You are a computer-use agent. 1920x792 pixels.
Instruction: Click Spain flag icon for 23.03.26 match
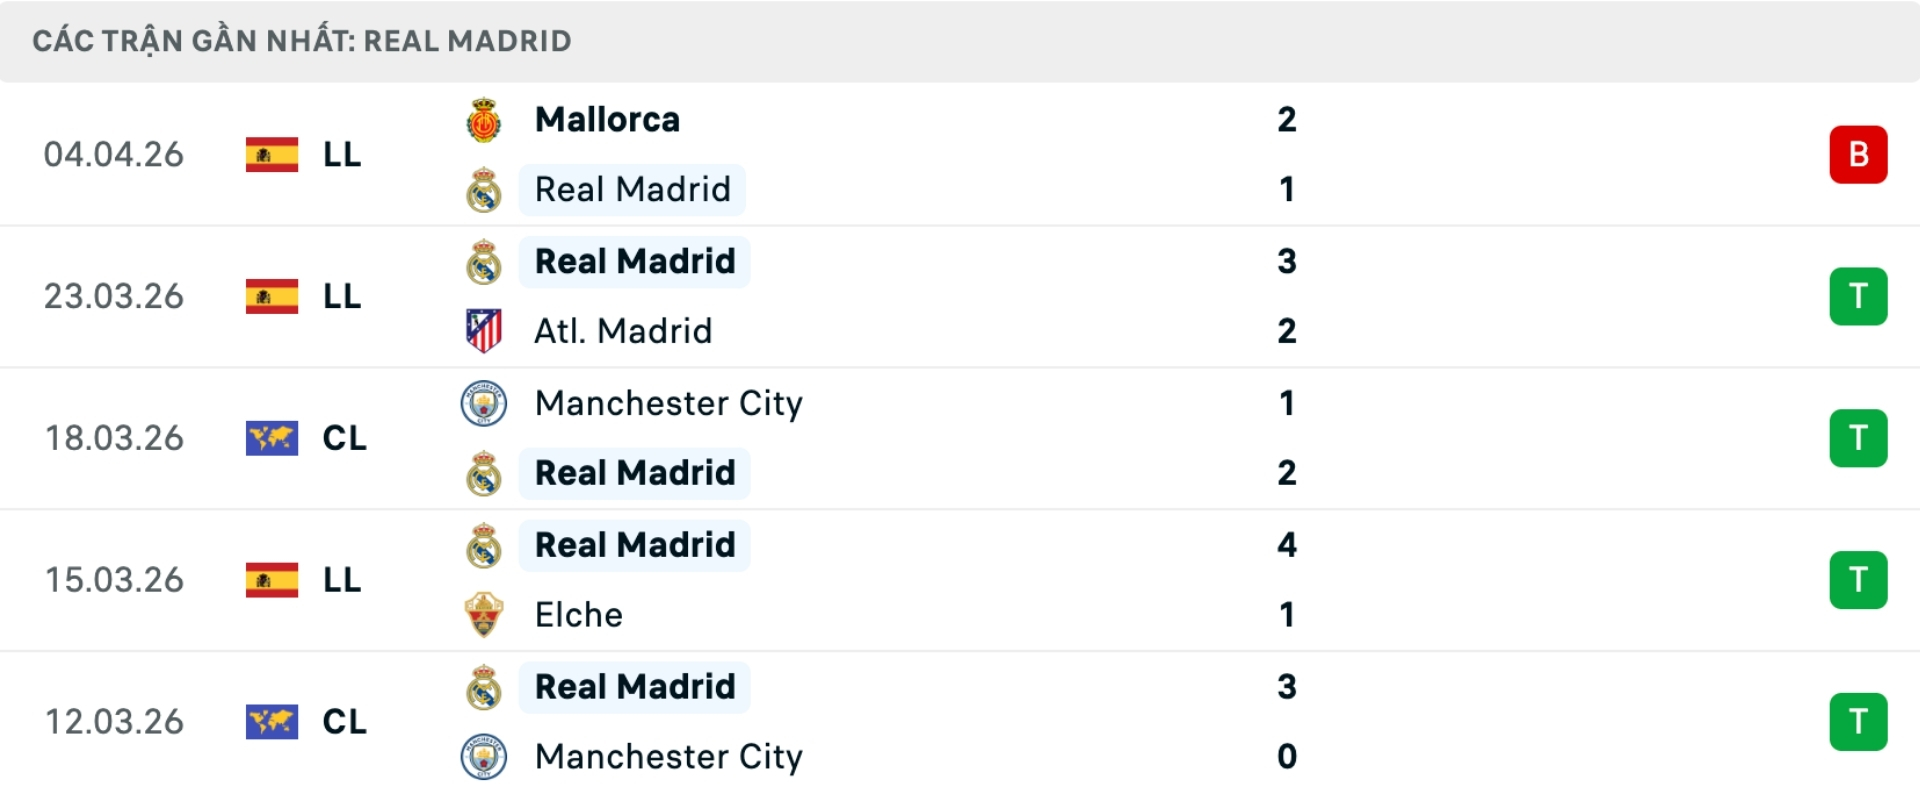tap(272, 296)
